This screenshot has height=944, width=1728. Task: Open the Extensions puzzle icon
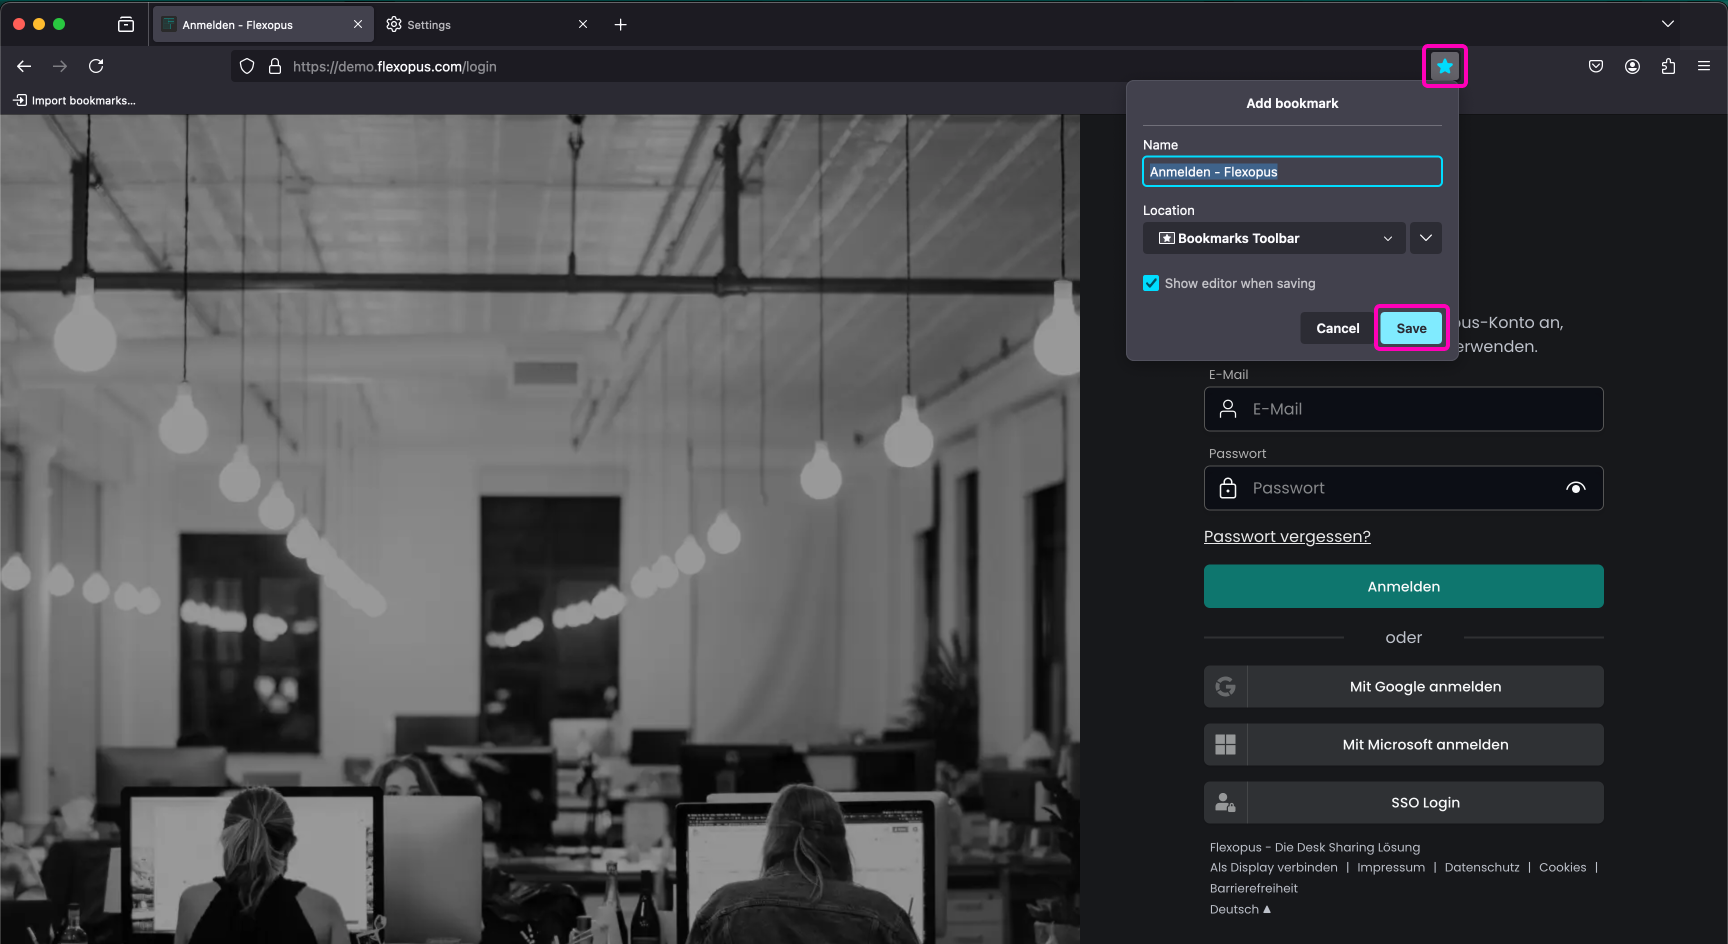click(1668, 66)
